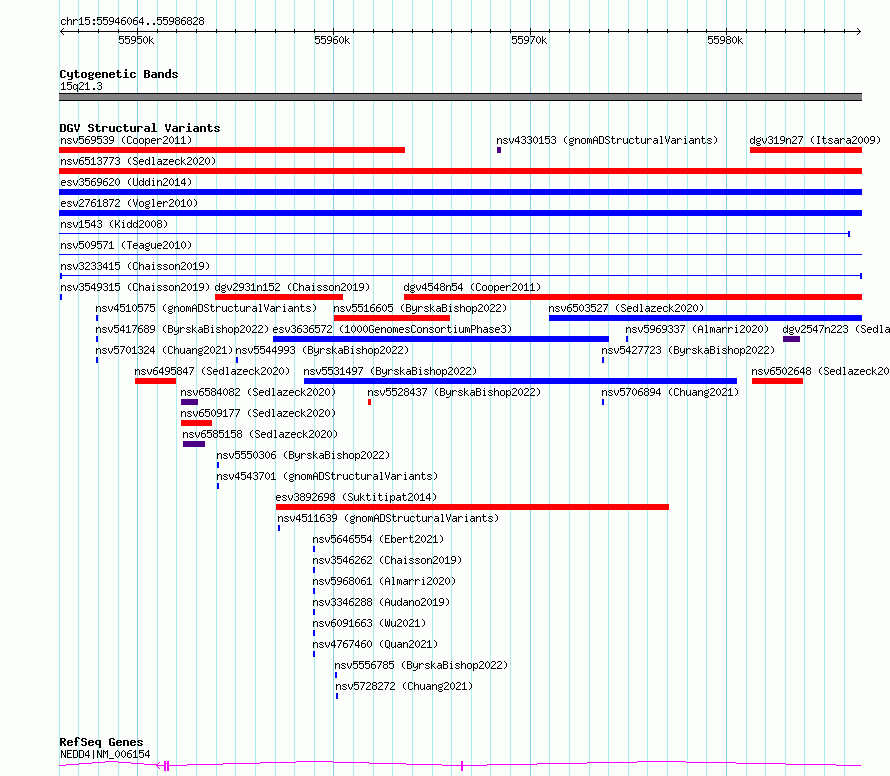Click nsv5701324 (Chuang2021) label
This screenshot has height=776, width=890.
coord(165,350)
